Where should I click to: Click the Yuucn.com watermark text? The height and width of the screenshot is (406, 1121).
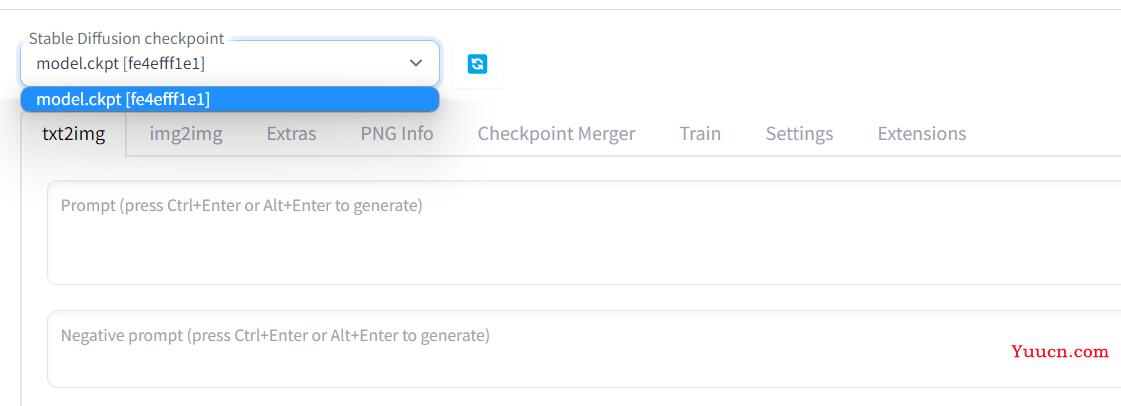1060,351
